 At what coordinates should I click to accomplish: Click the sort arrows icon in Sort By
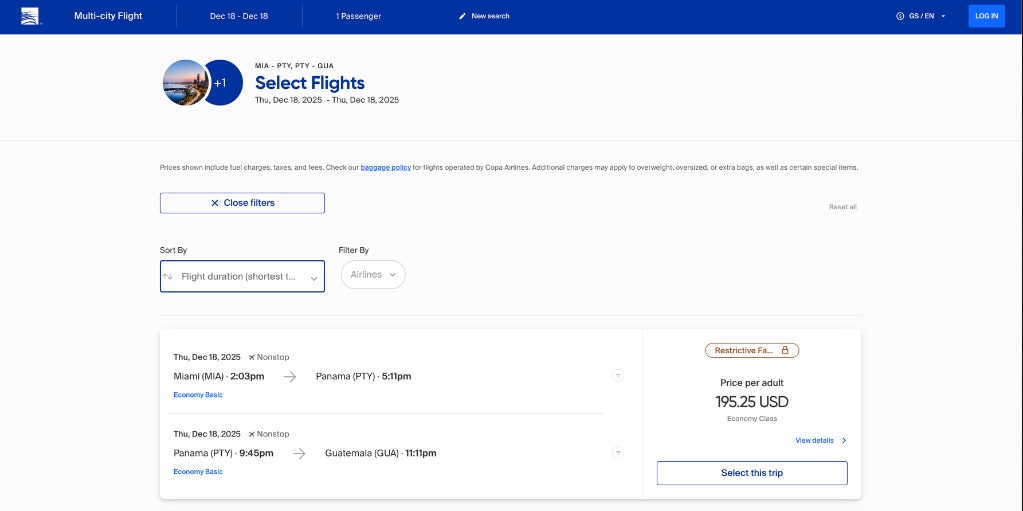168,277
